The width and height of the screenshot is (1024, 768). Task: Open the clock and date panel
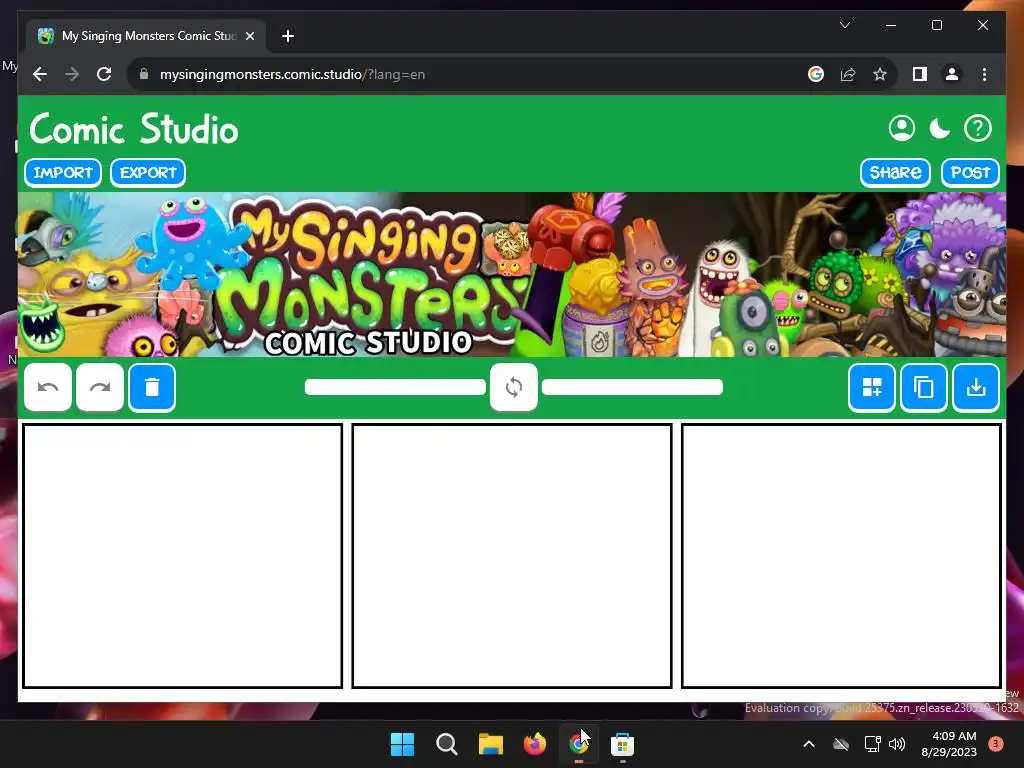pyautogui.click(x=949, y=744)
